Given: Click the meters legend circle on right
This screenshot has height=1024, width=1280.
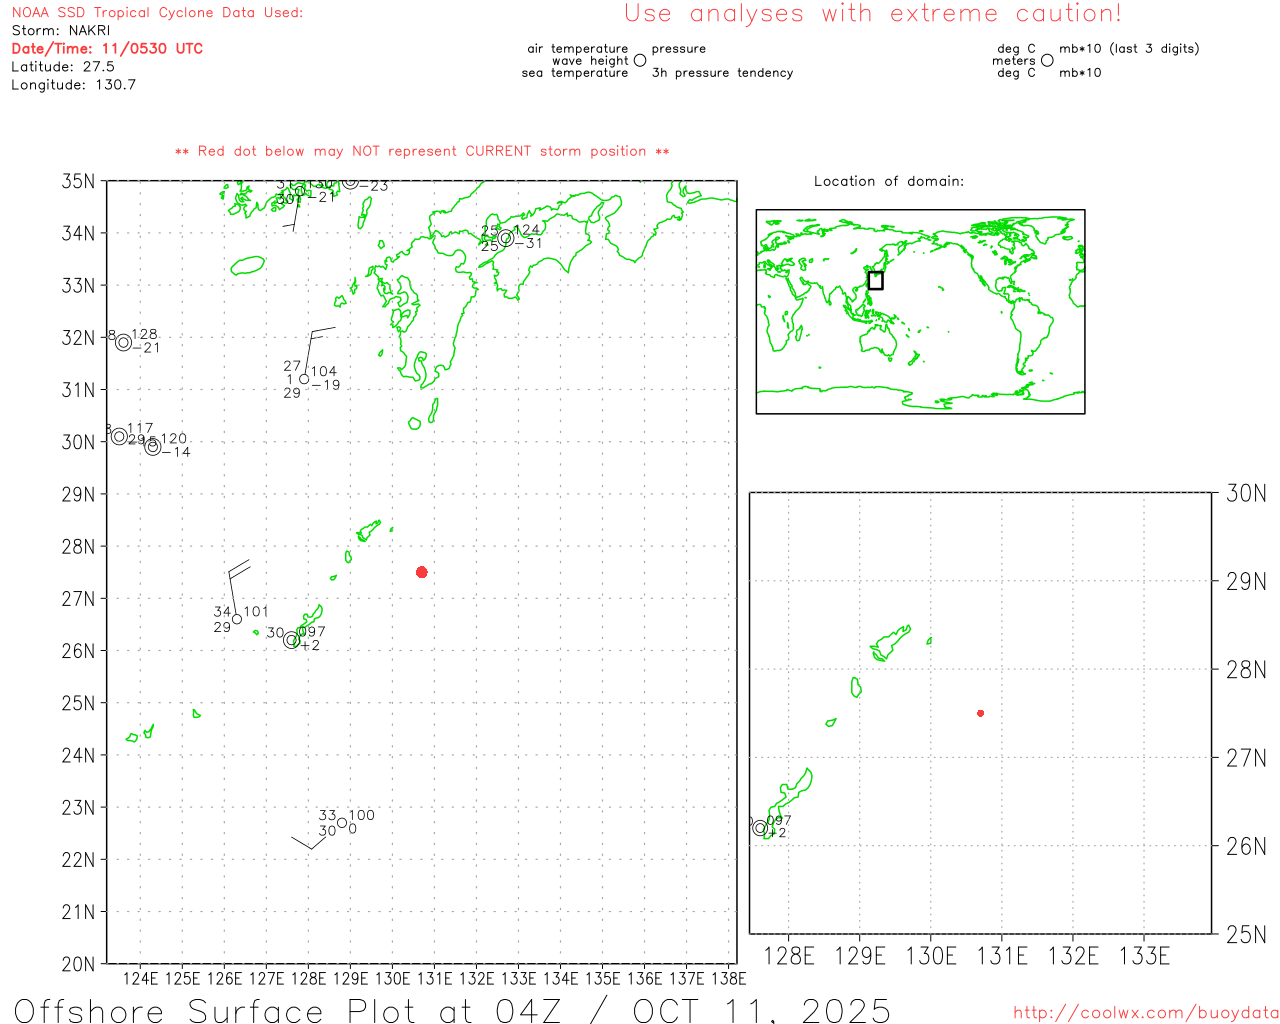Looking at the screenshot, I should 1047,61.
